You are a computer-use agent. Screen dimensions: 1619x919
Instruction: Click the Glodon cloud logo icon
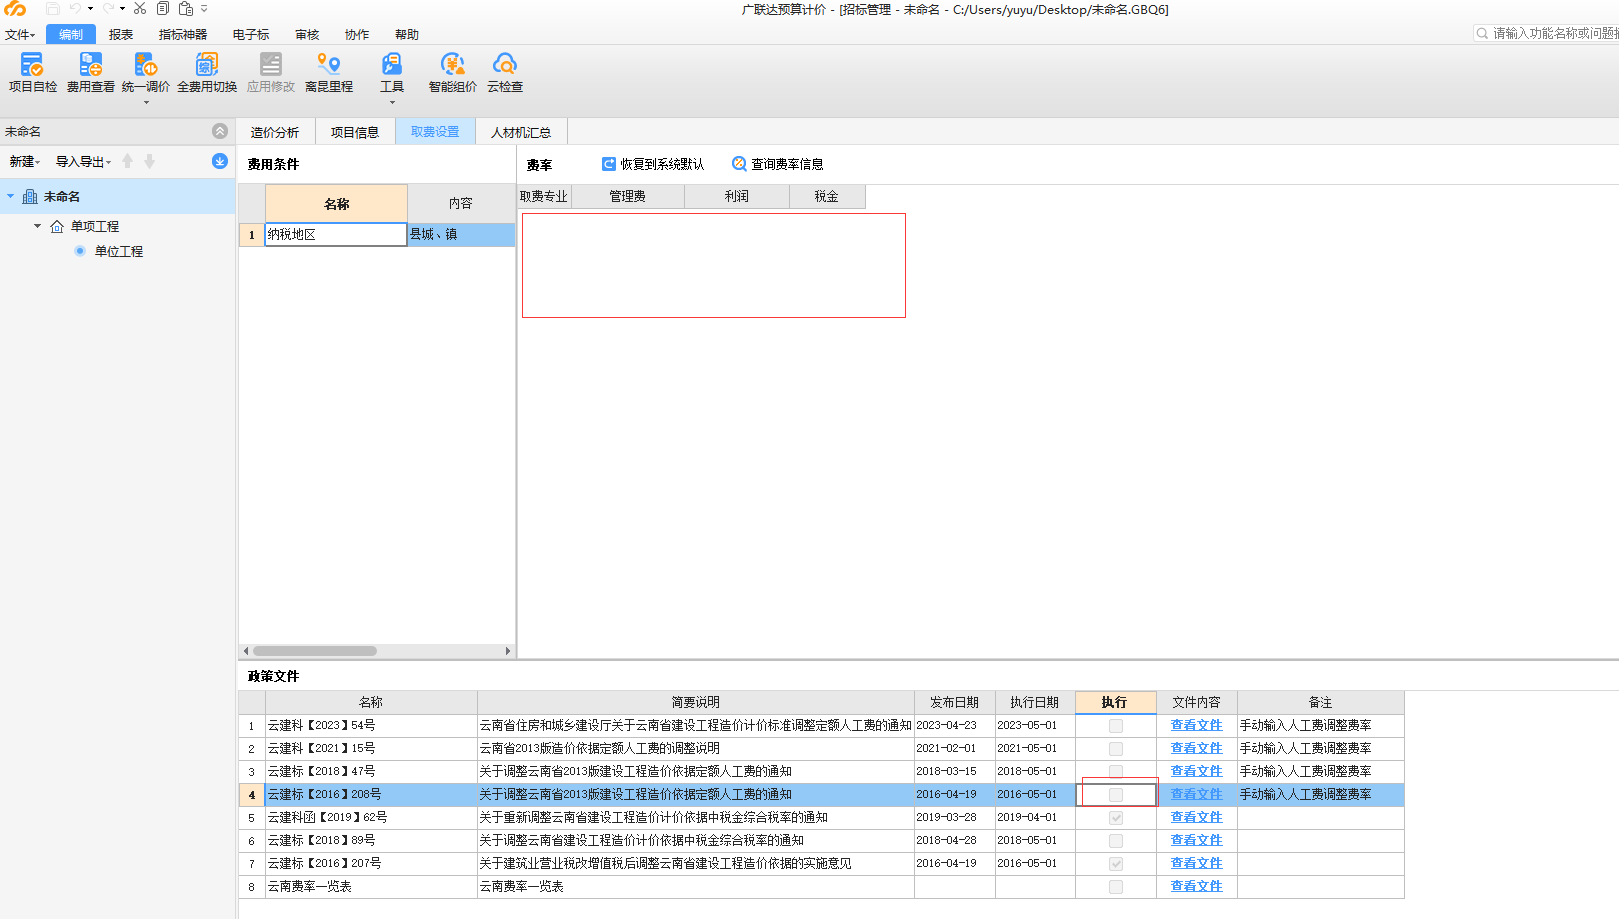[15, 9]
